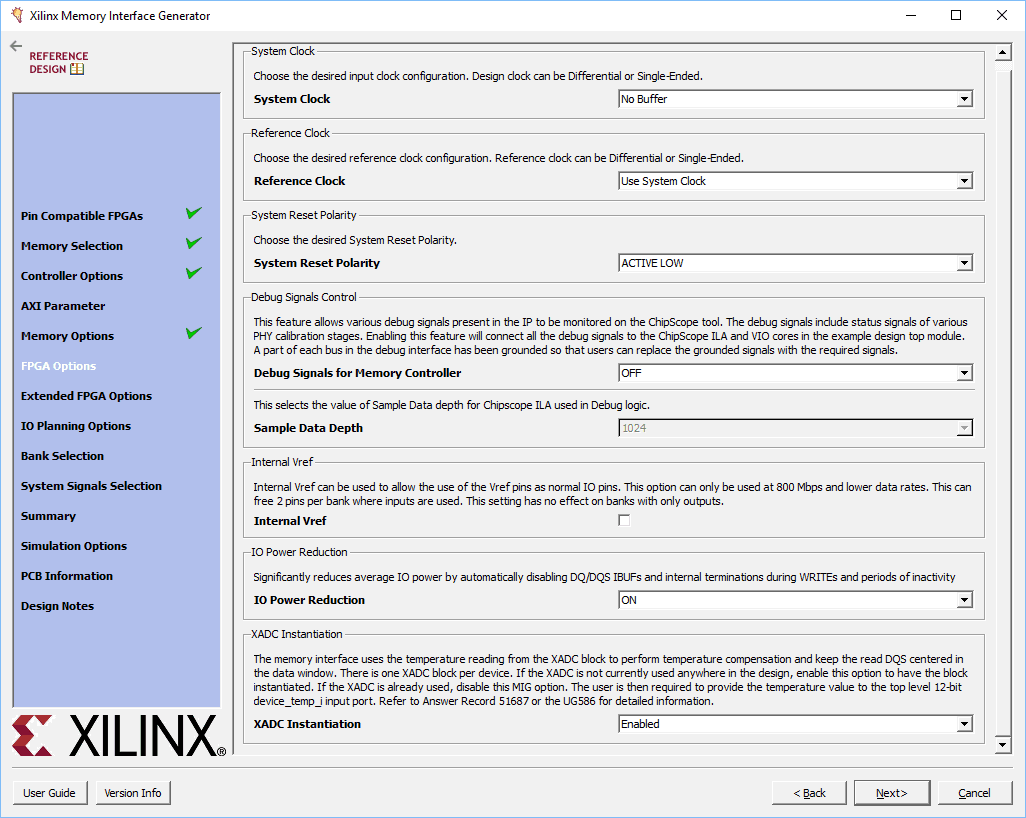The height and width of the screenshot is (818, 1026).
Task: Click the Xilinx app icon in the title bar
Action: pos(16,15)
